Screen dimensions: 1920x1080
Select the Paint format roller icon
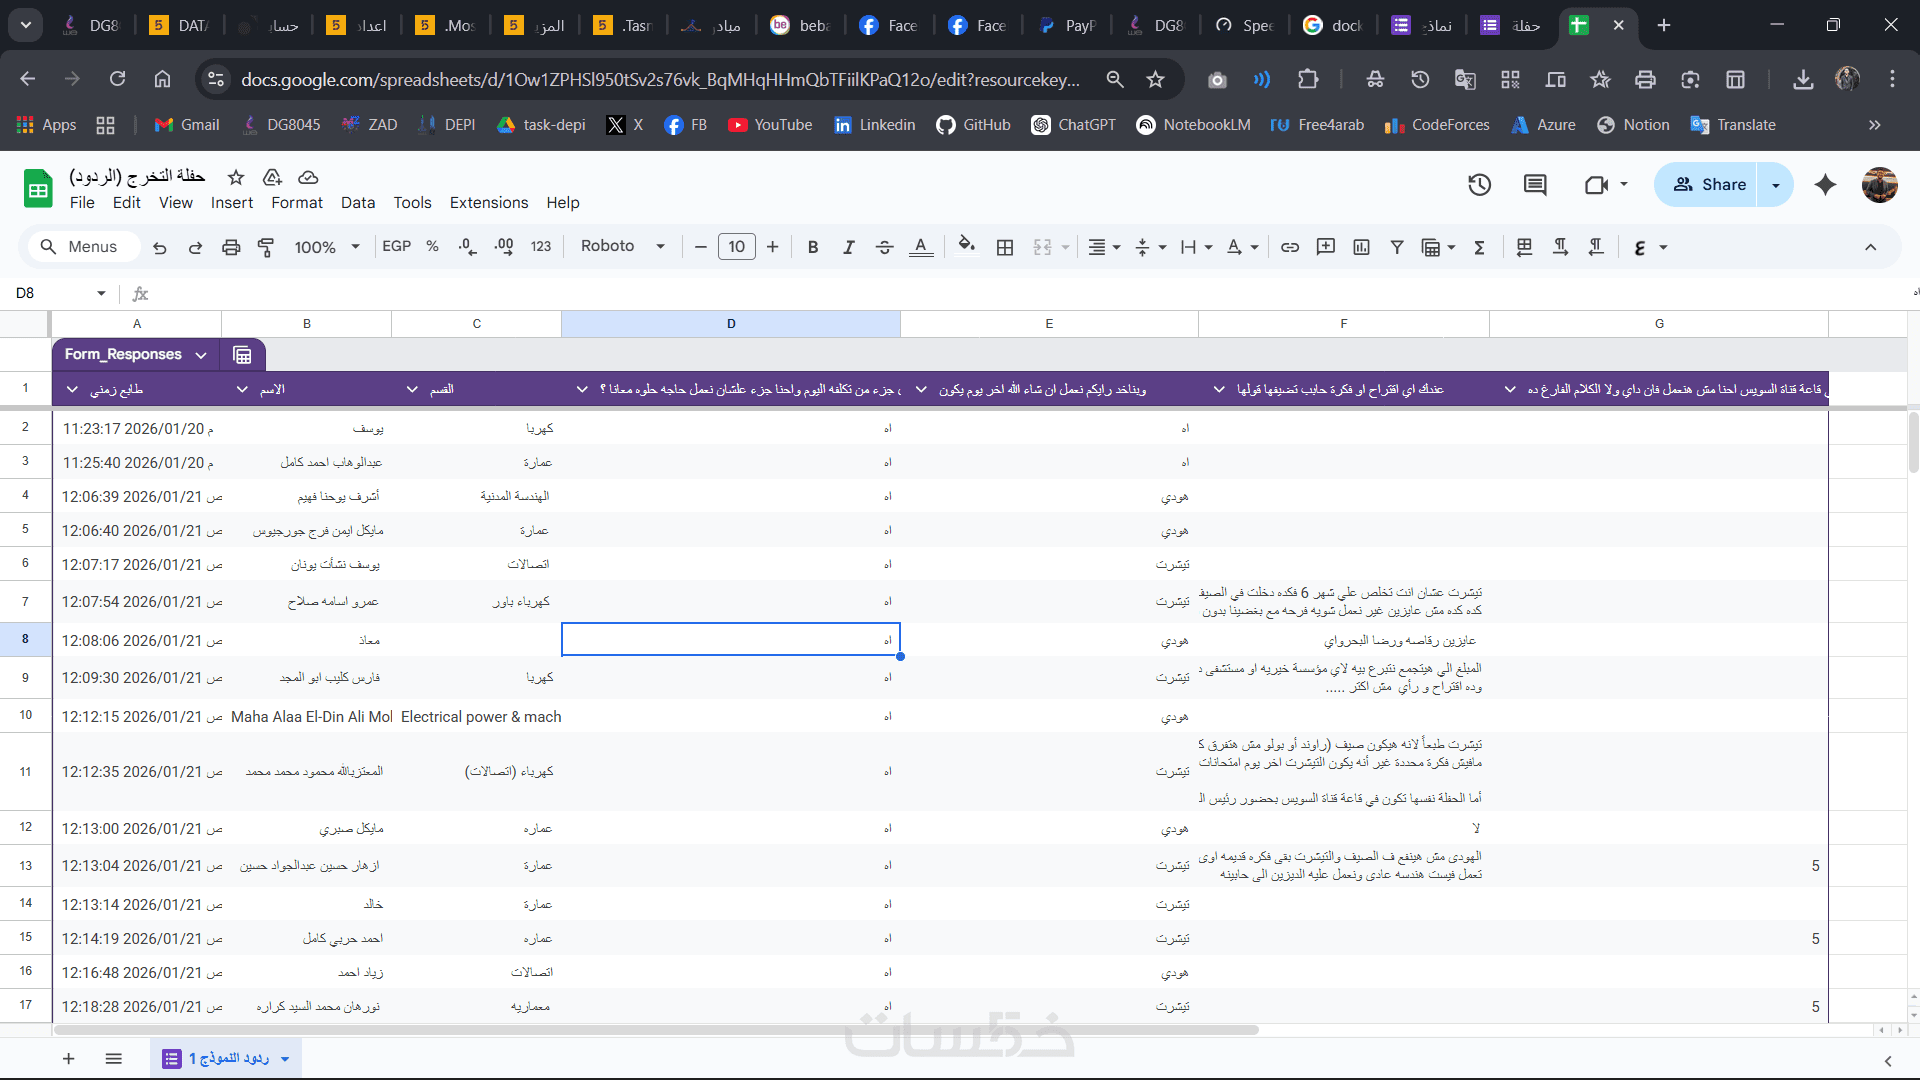click(x=266, y=247)
